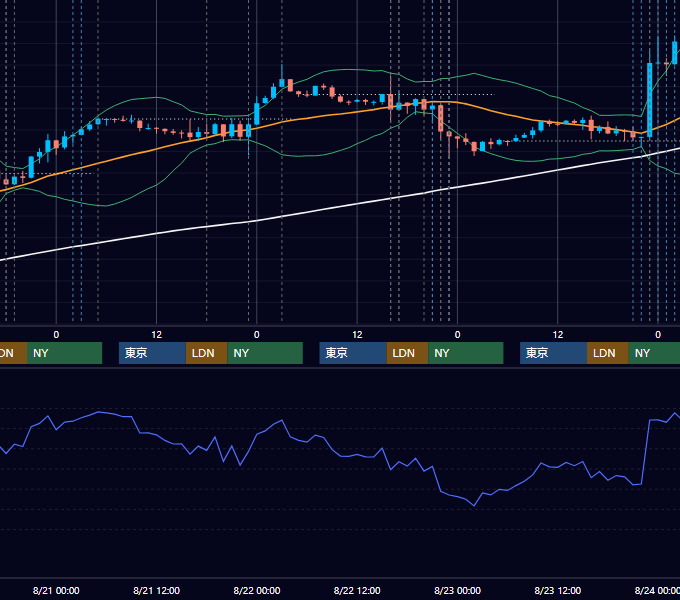Select the 8/22 00:00 time axis label
Viewport: 680px width, 600px height.
tap(257, 590)
